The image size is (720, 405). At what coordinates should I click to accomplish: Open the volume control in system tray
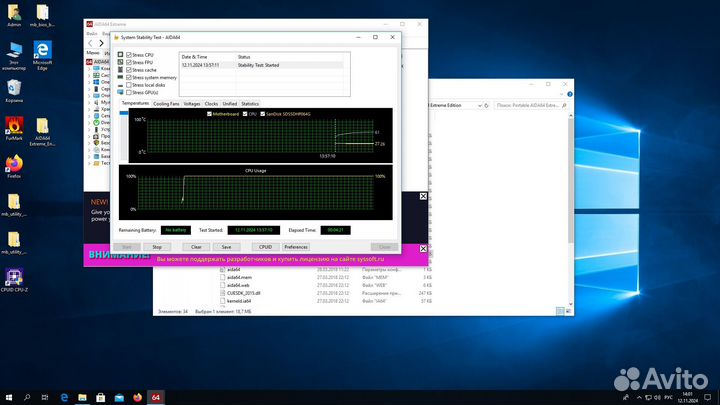657,397
